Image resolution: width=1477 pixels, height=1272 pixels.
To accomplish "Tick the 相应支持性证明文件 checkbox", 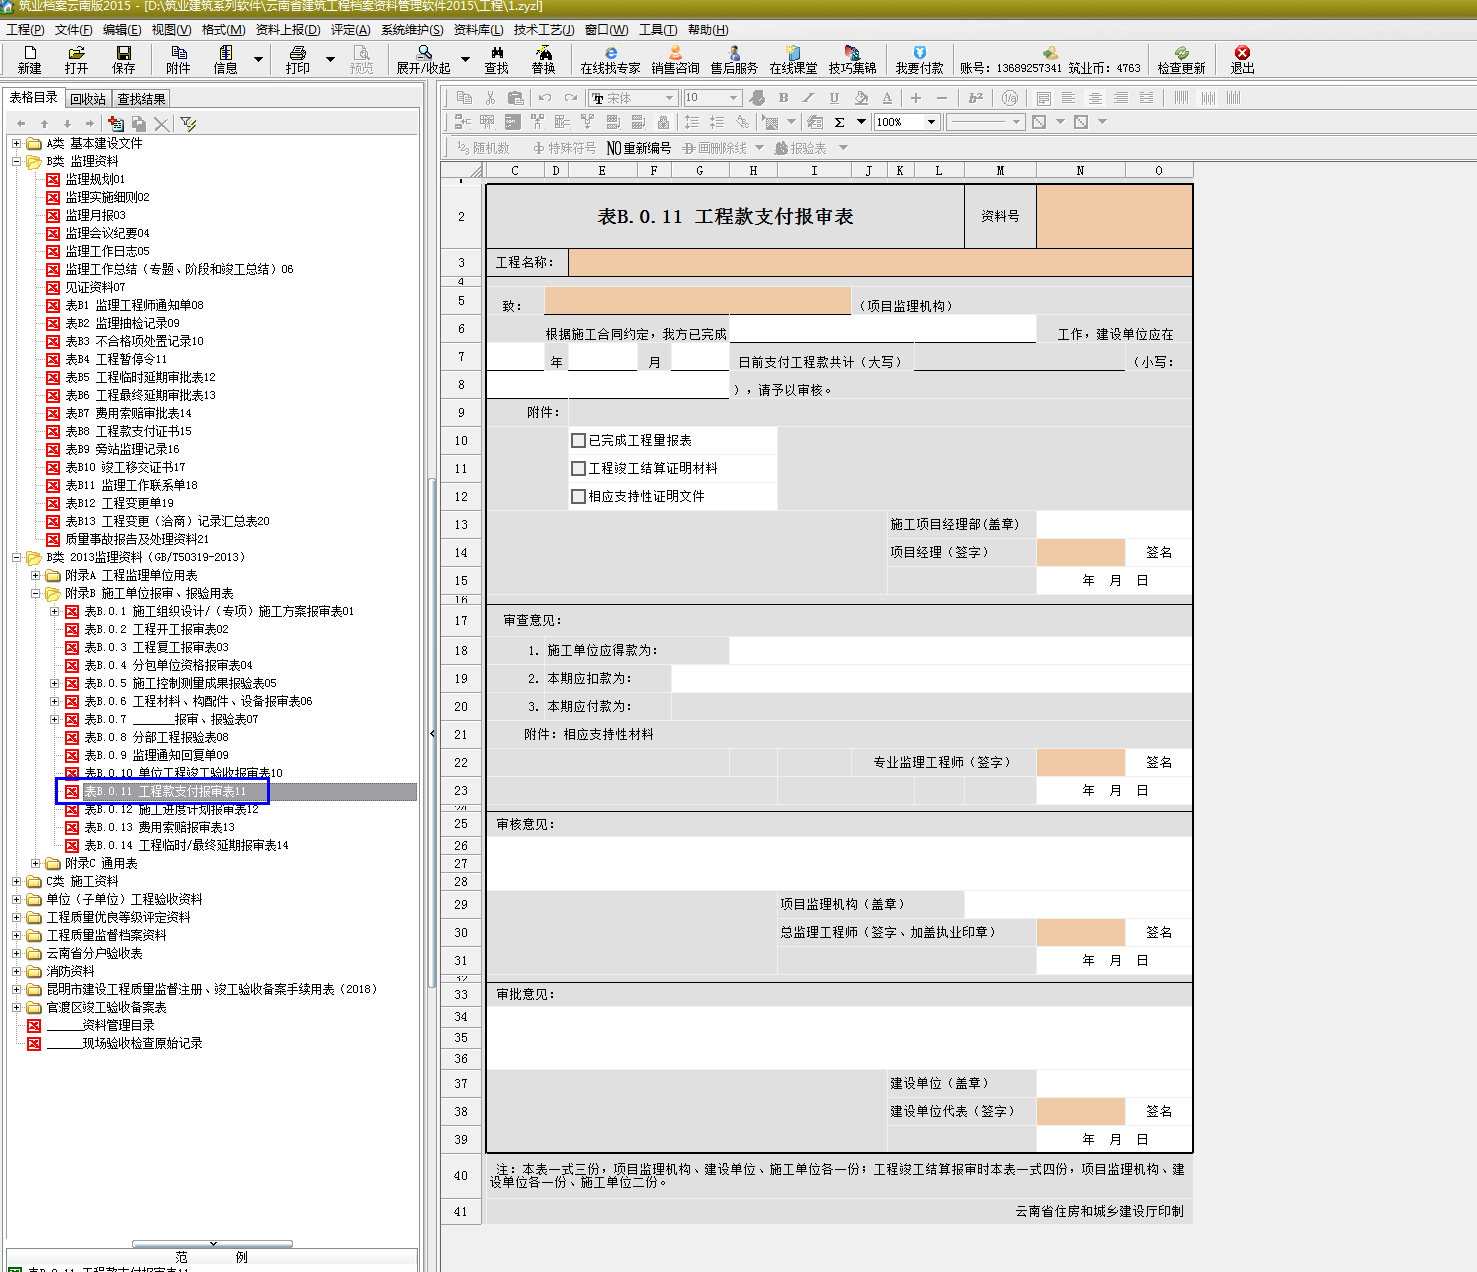I will pos(578,496).
